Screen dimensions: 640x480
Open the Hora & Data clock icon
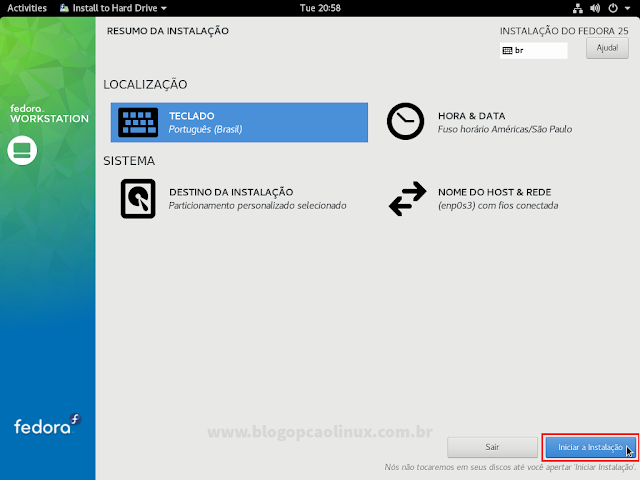pos(405,121)
